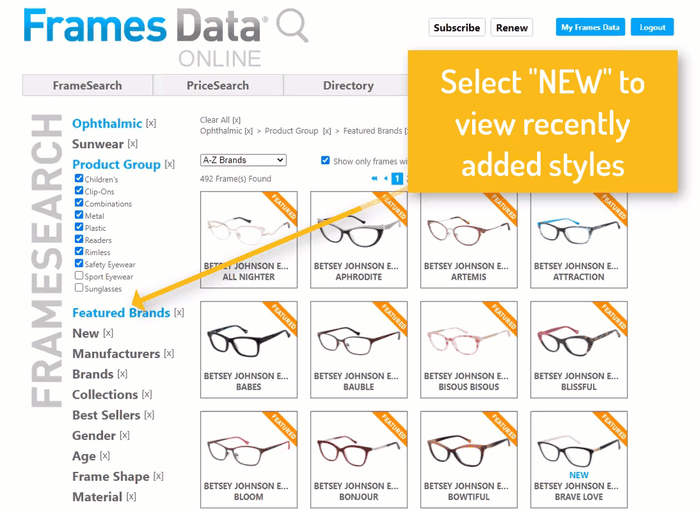Open the Babes frame thumbnail
The height and width of the screenshot is (510, 700).
pyautogui.click(x=249, y=350)
